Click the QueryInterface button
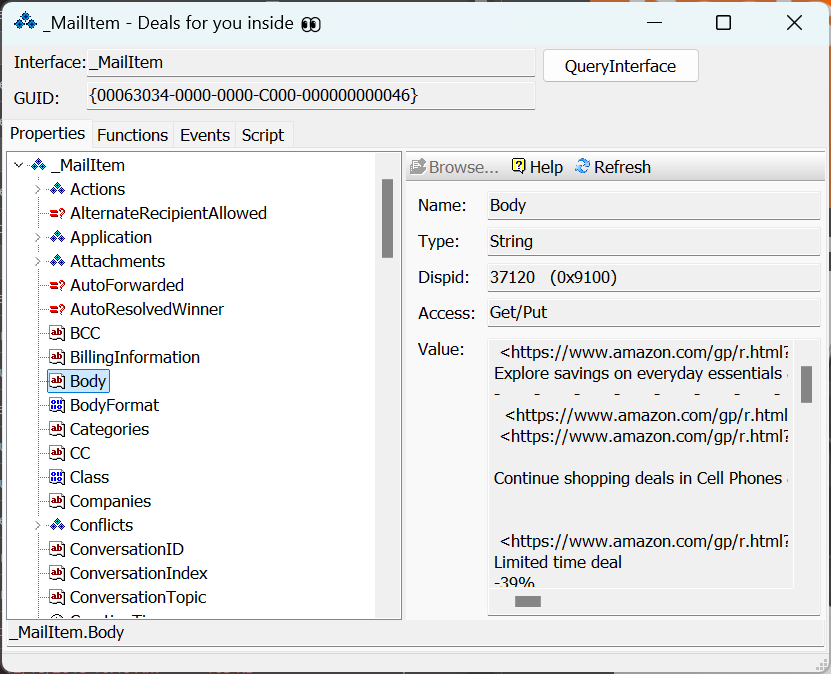The height and width of the screenshot is (674, 831). coord(621,66)
